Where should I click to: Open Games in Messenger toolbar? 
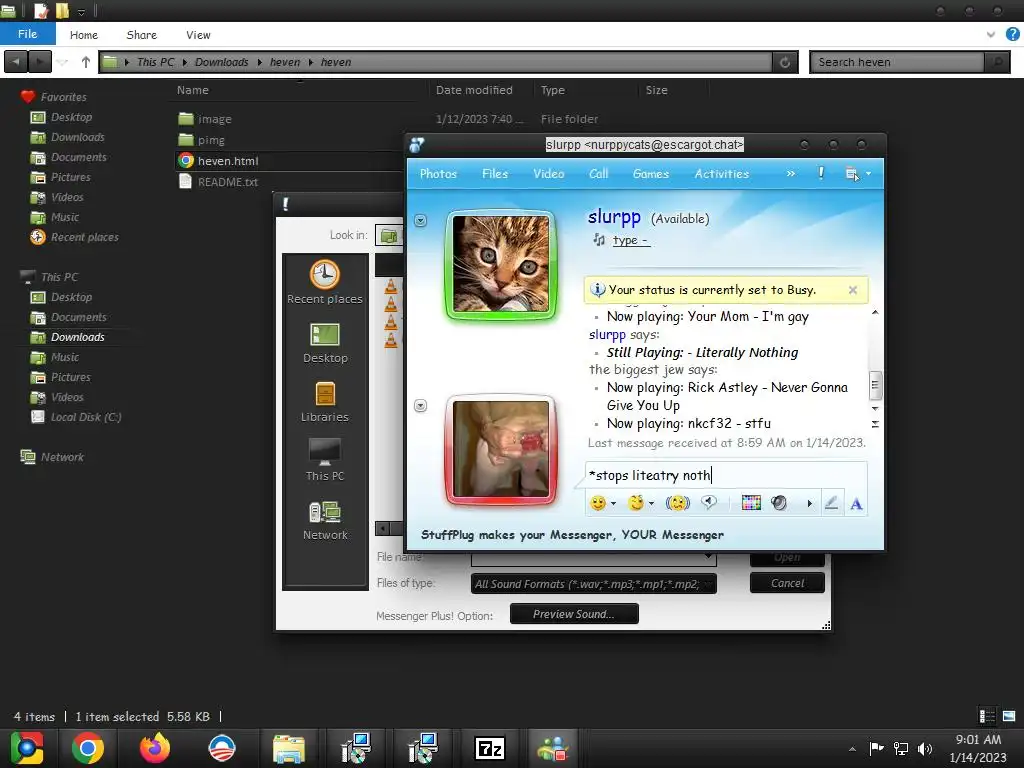(x=650, y=174)
